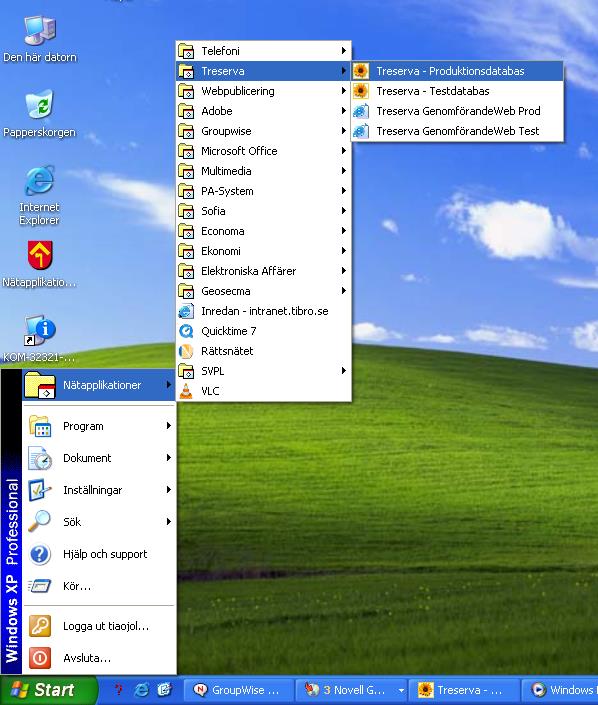Image resolution: width=598 pixels, height=705 pixels.
Task: Open the Economa folder entry
Action: coord(263,231)
